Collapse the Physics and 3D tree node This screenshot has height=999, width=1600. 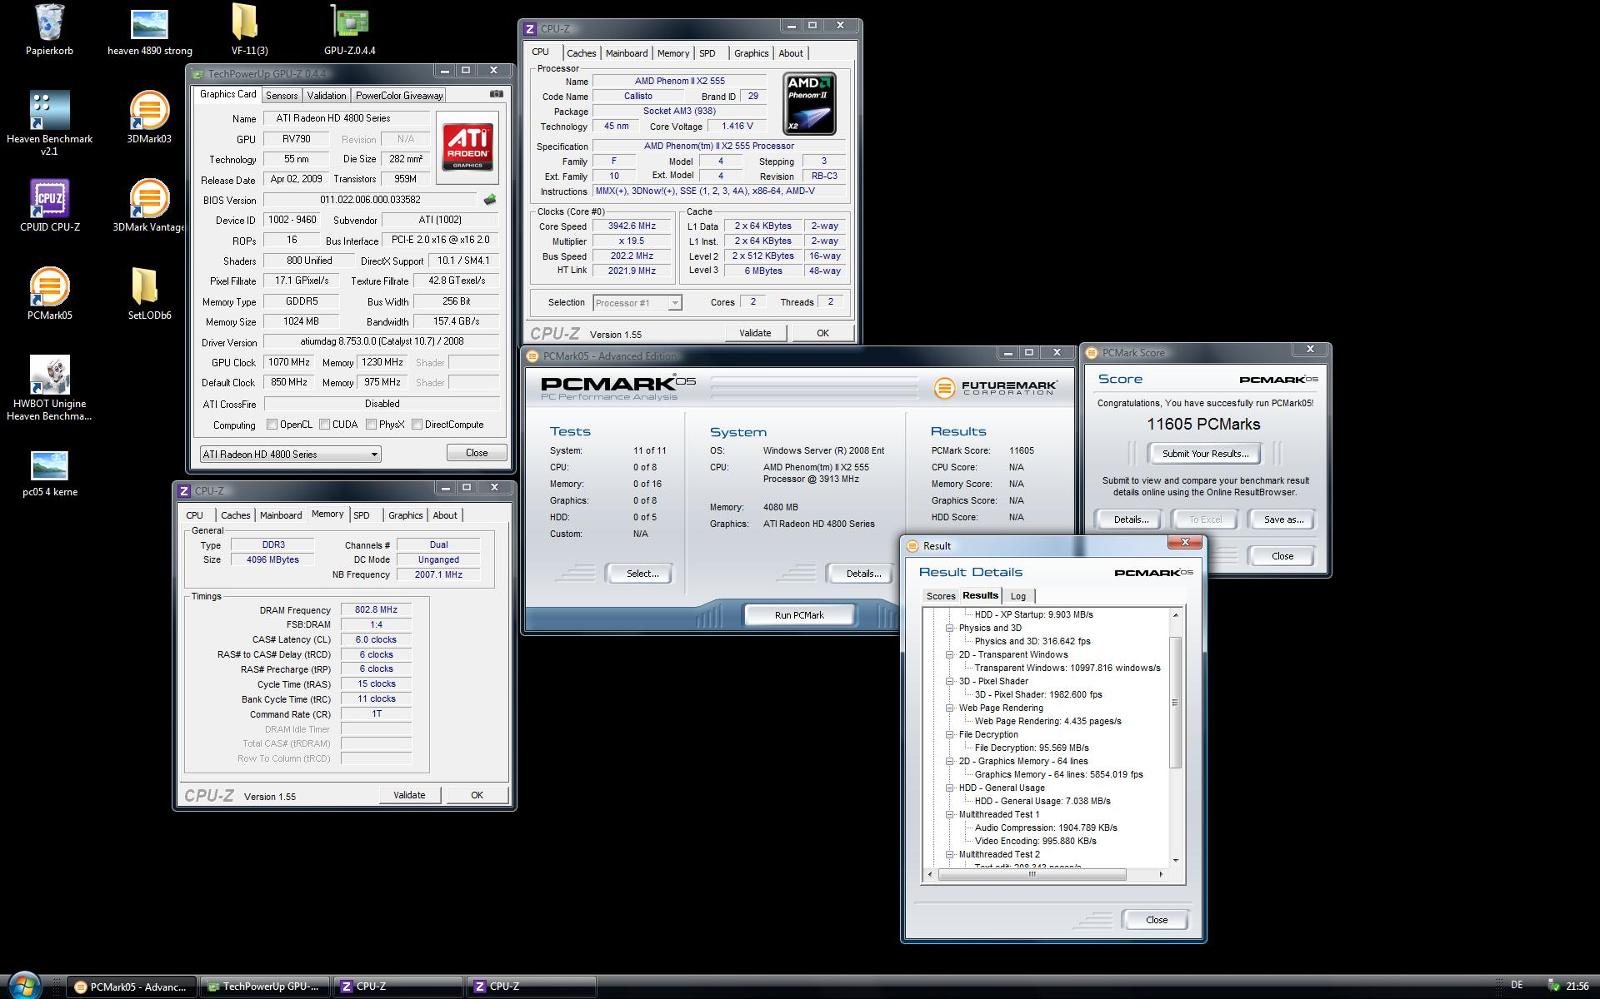coord(950,628)
